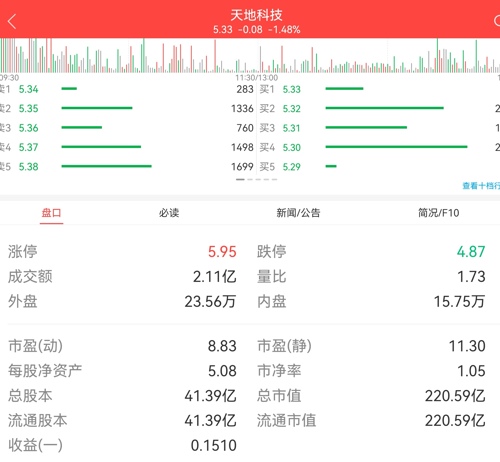500x462 pixels.
Task: Tap the 市盈(静) value 11.30
Action: point(467,346)
